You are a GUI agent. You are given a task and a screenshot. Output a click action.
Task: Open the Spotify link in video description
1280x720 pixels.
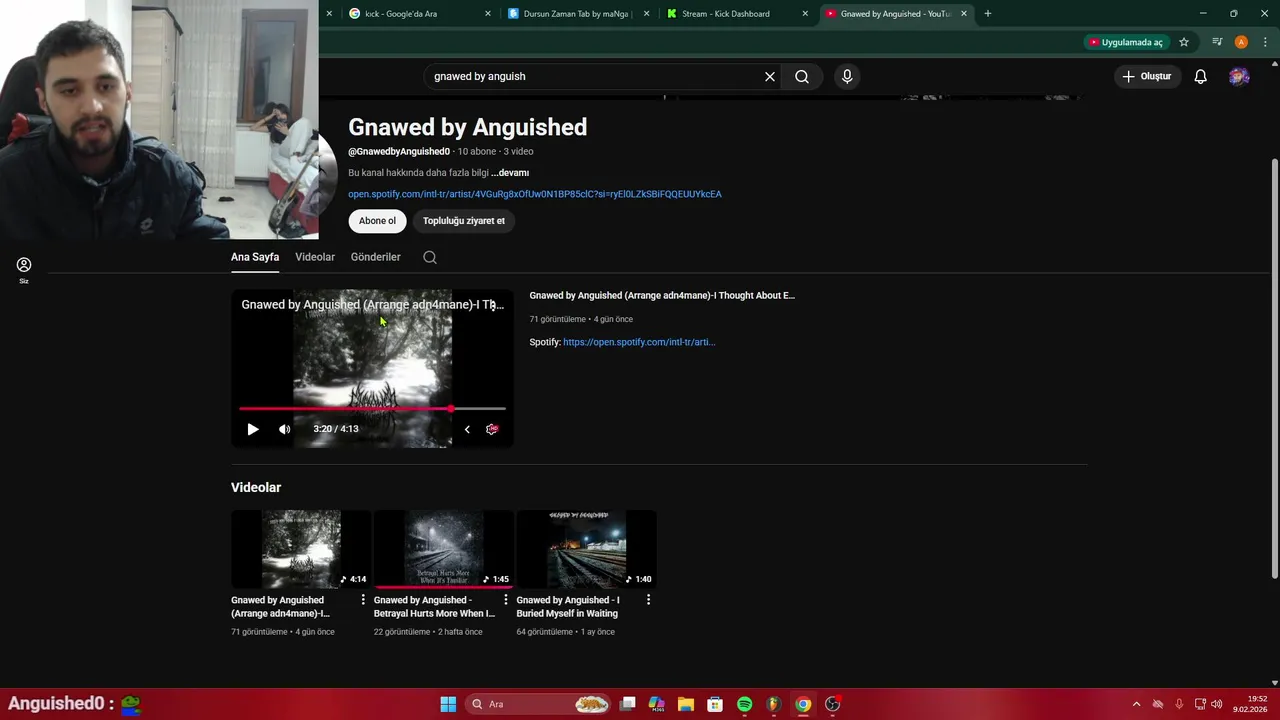[639, 342]
